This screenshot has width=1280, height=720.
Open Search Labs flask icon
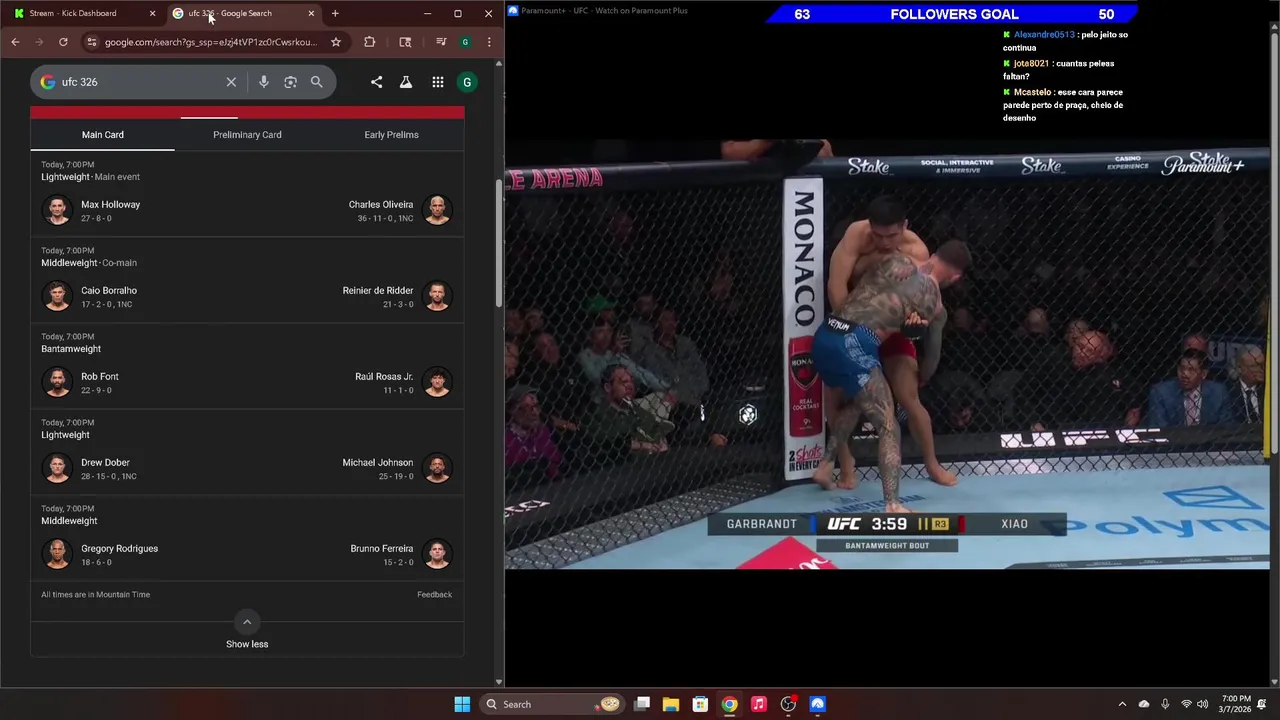tap(406, 82)
